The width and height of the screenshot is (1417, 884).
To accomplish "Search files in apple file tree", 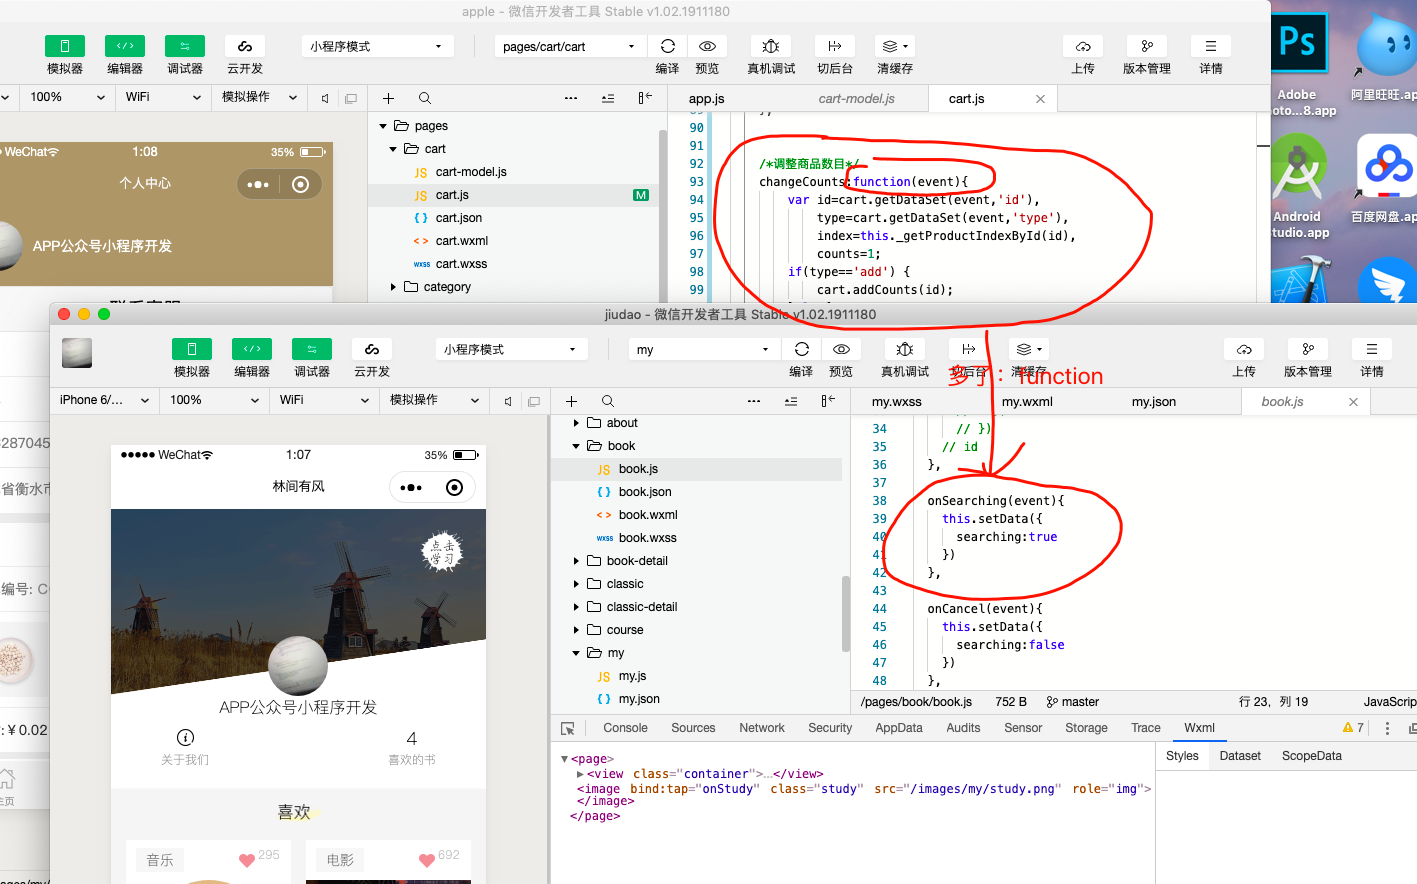I will [425, 98].
